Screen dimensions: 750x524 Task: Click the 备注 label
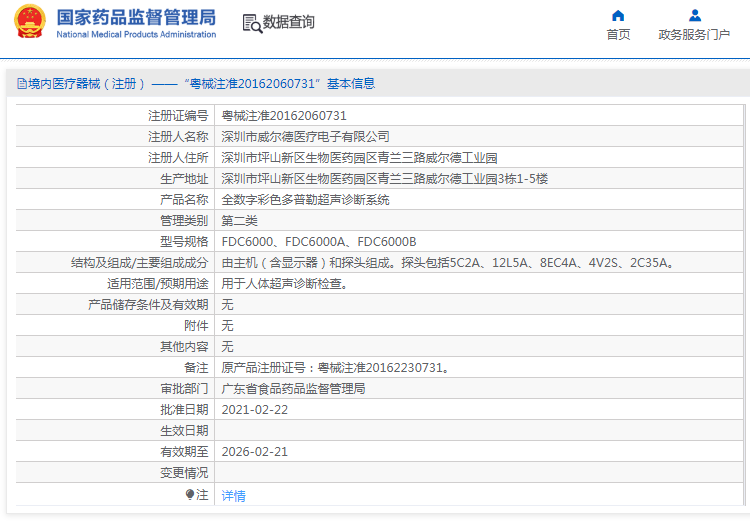196,368
